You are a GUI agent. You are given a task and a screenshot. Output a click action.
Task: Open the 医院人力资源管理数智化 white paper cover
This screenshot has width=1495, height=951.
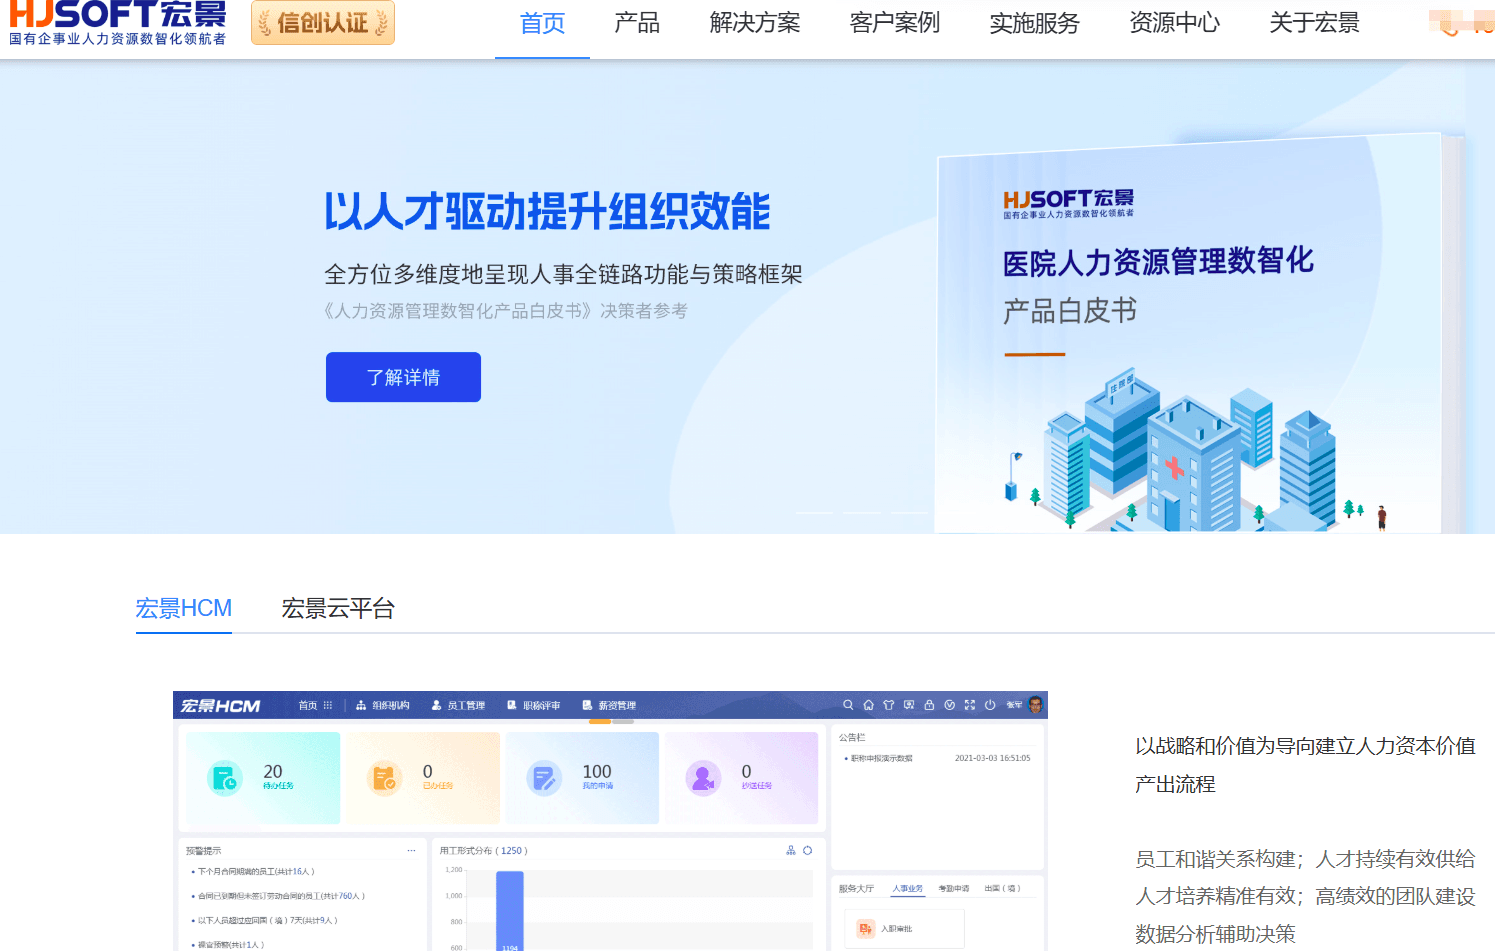coord(1188,335)
